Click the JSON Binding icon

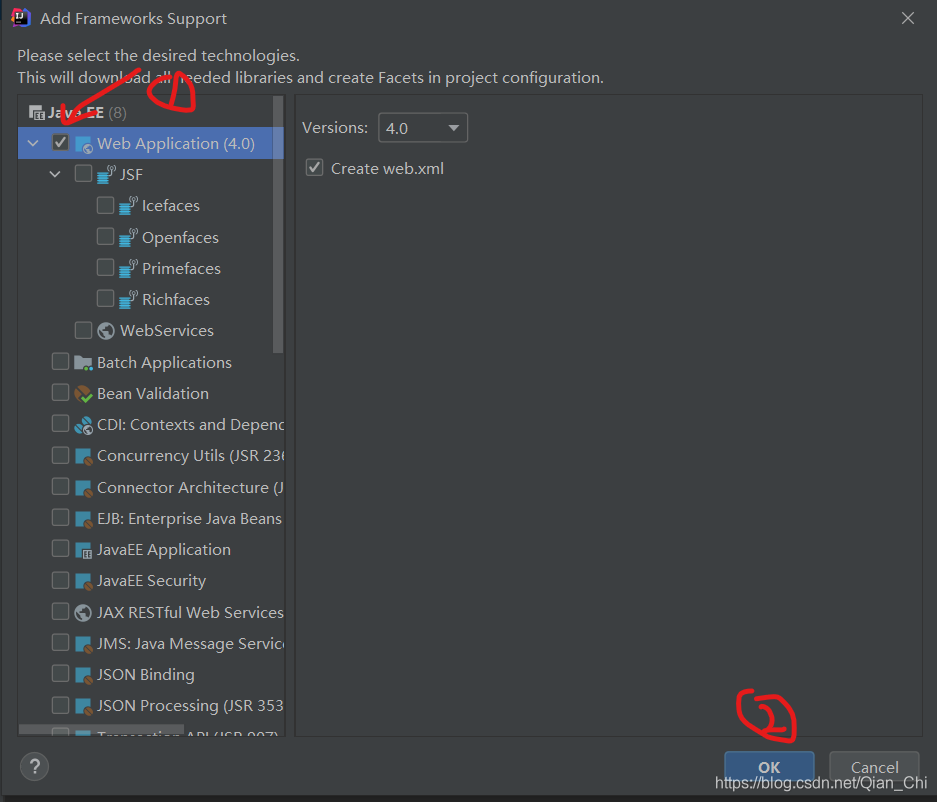pos(84,675)
